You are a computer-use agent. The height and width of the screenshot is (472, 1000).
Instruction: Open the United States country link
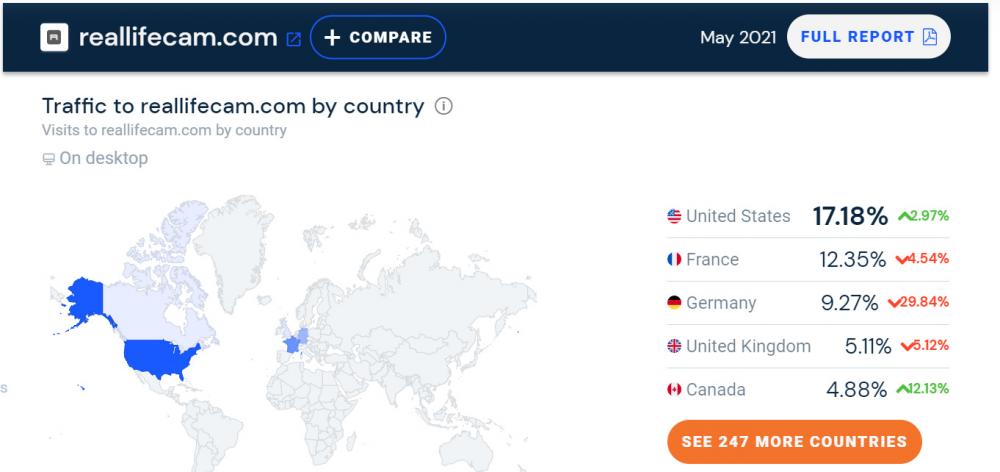pyautogui.click(x=738, y=216)
